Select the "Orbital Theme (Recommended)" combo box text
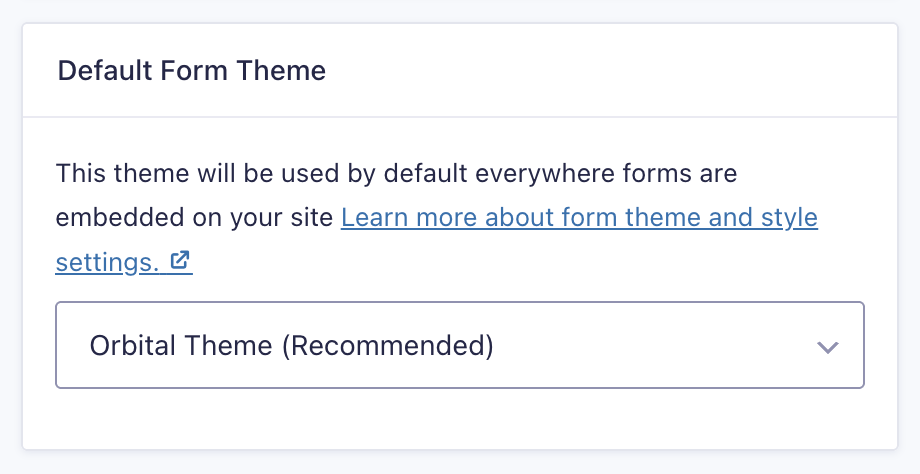The image size is (920, 474). (291, 346)
